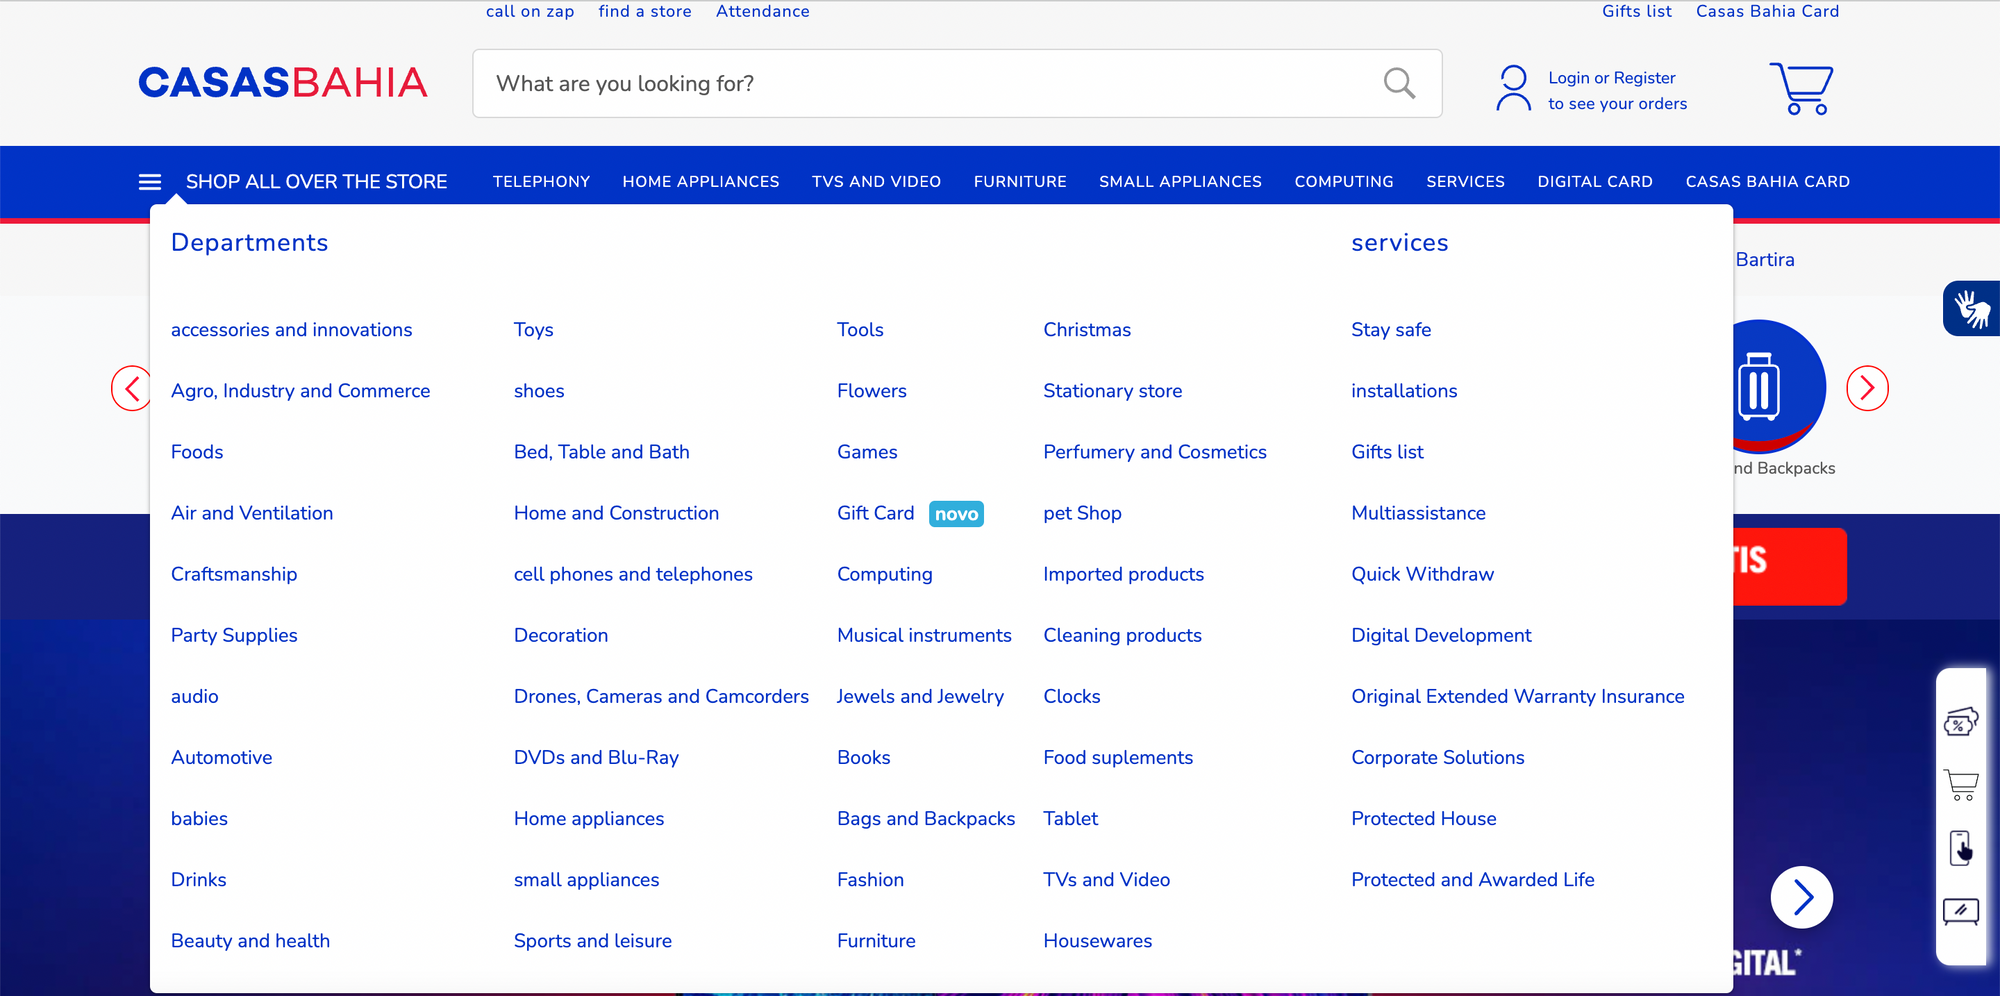Click the mobile phone tap sidebar icon
Viewport: 2000px width, 996px height.
pyautogui.click(x=1961, y=848)
